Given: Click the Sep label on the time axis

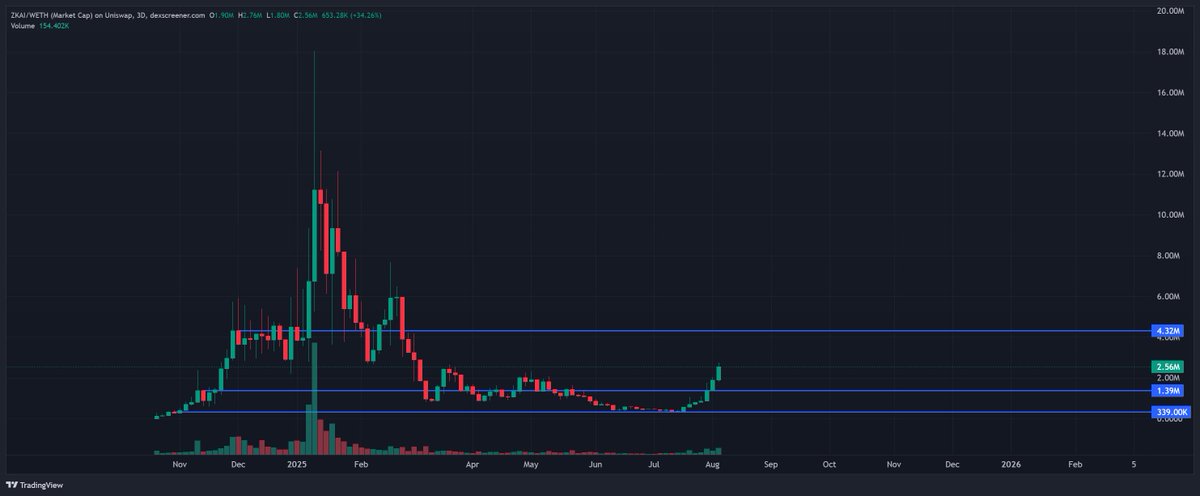Looking at the screenshot, I should [x=771, y=465].
